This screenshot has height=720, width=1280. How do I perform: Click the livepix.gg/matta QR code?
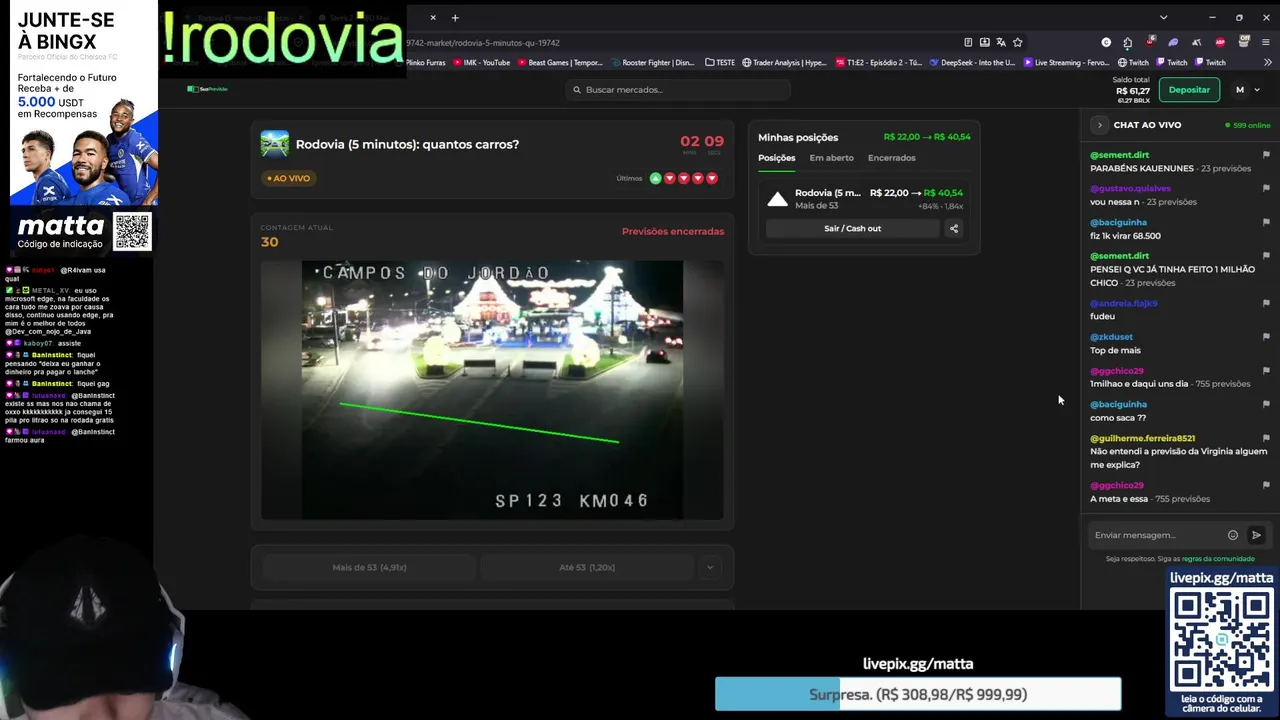[x=1222, y=639]
